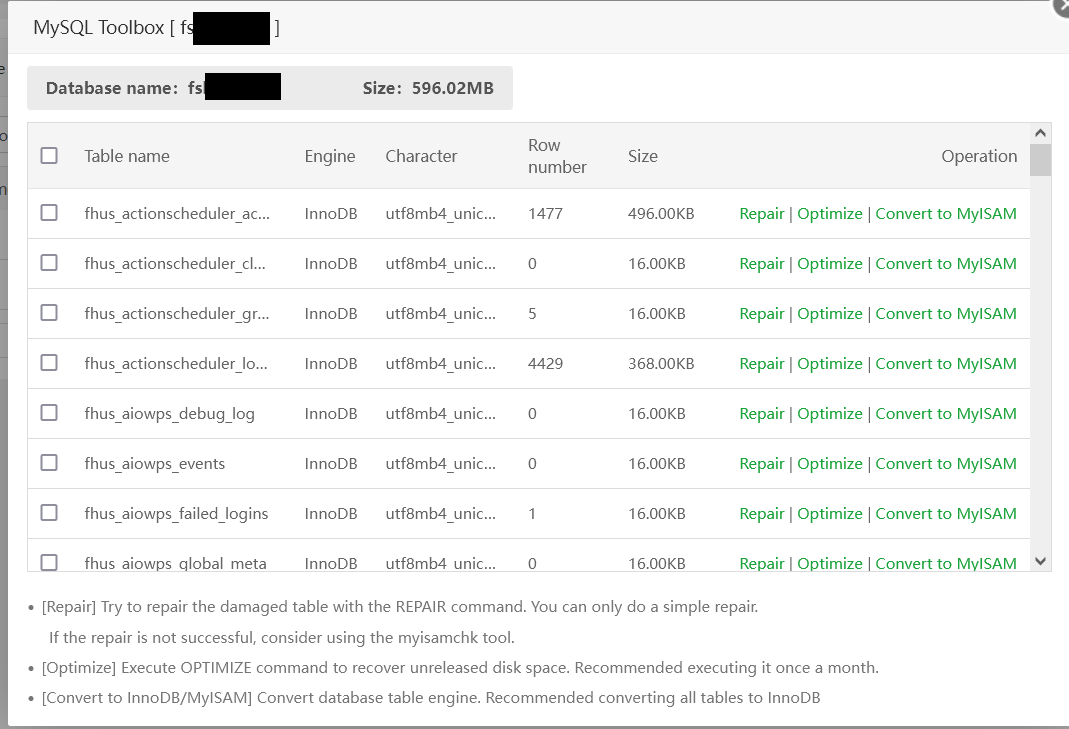Convert fhus_aiowps_failed_logins to MyISAM
This screenshot has height=729, width=1069.
point(945,514)
